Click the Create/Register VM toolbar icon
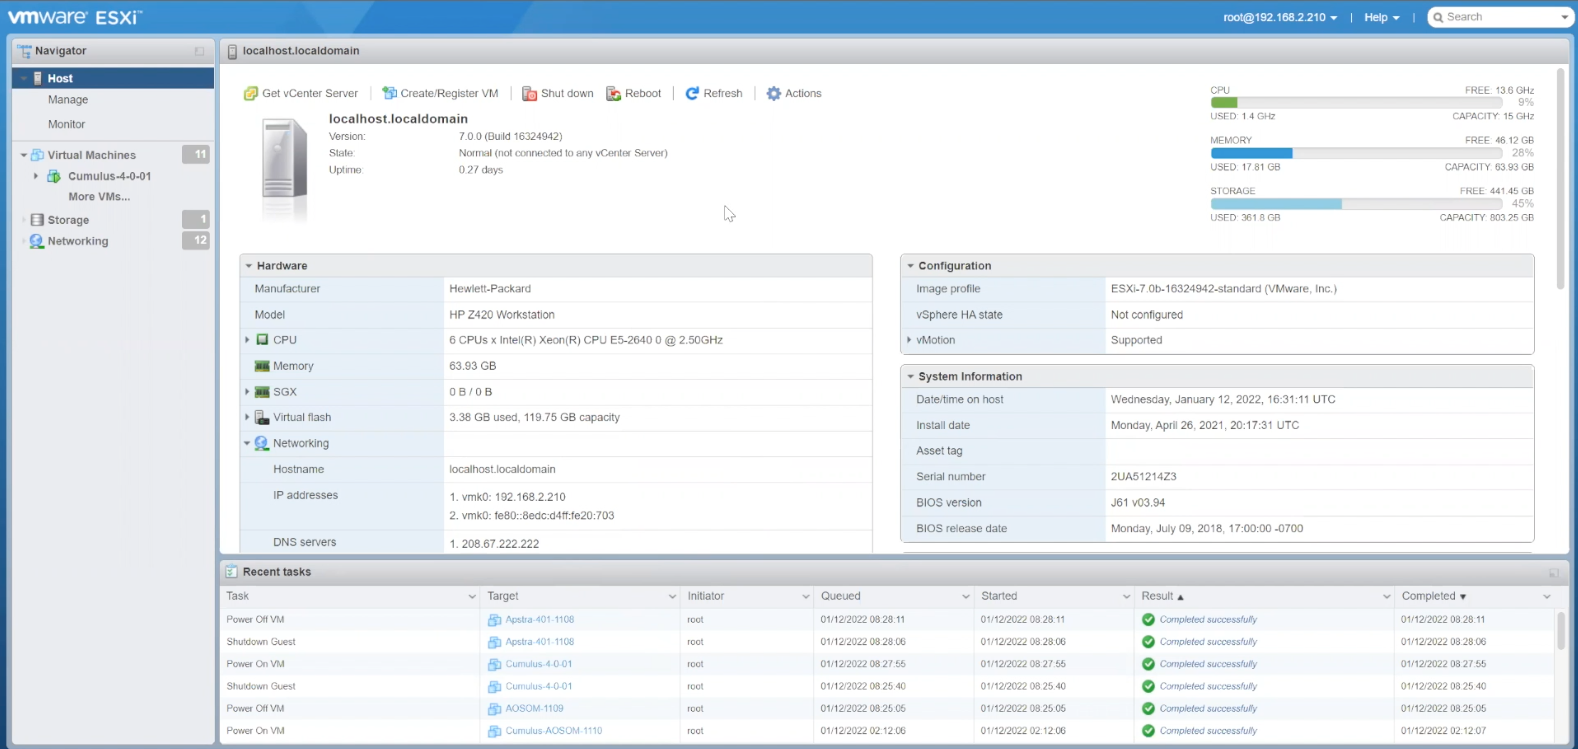Screen dimensions: 1578x749 coord(390,94)
